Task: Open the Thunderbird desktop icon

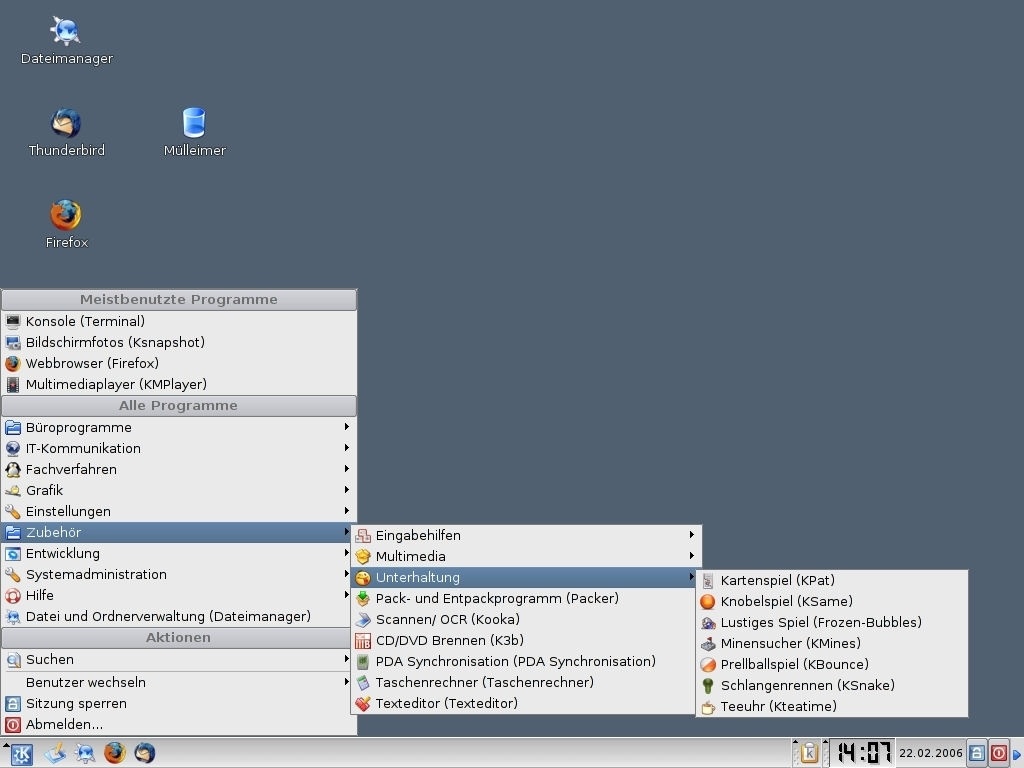Action: pos(66,132)
